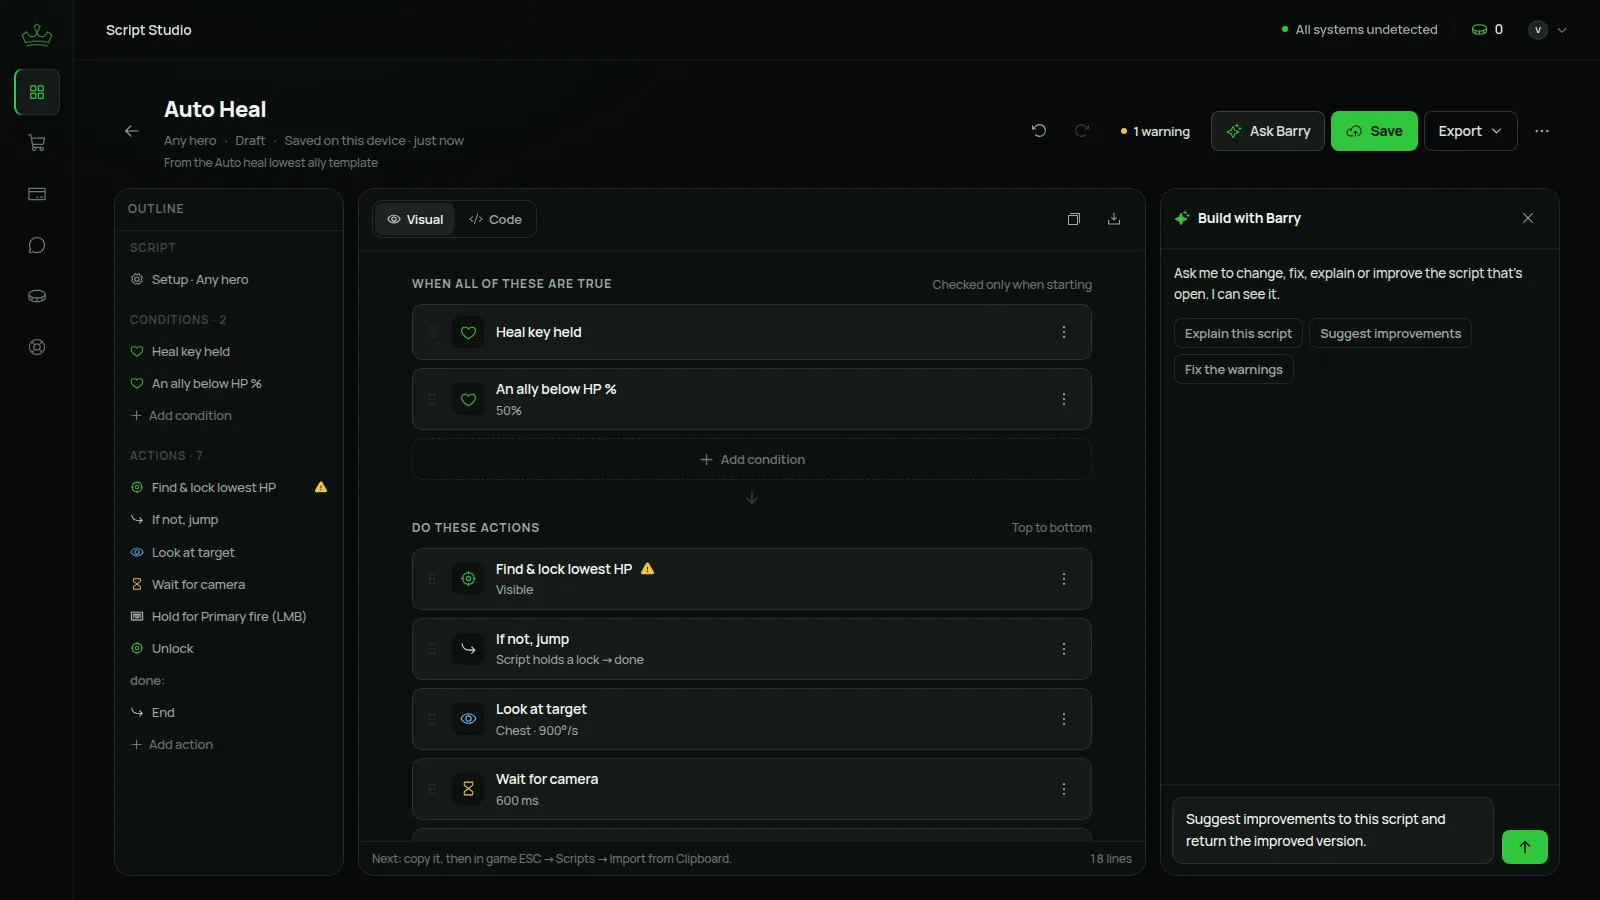Close the Build with Barry panel
This screenshot has width=1600, height=900.
coord(1528,218)
